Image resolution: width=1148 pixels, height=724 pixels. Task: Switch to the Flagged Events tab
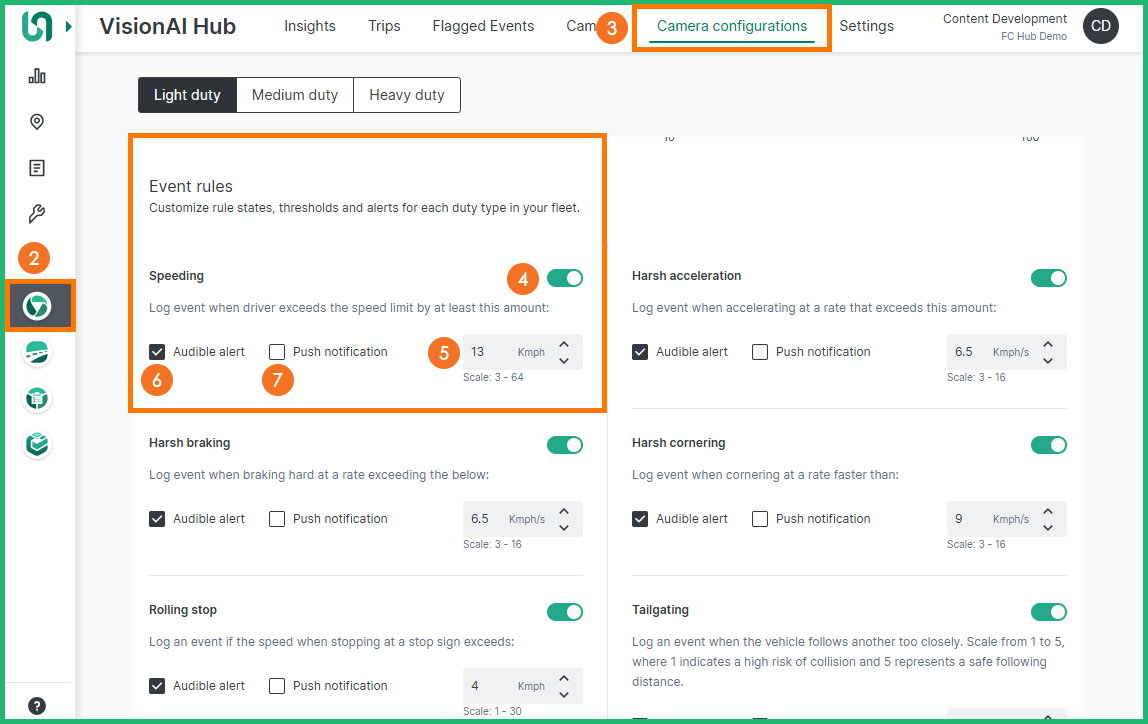(483, 26)
